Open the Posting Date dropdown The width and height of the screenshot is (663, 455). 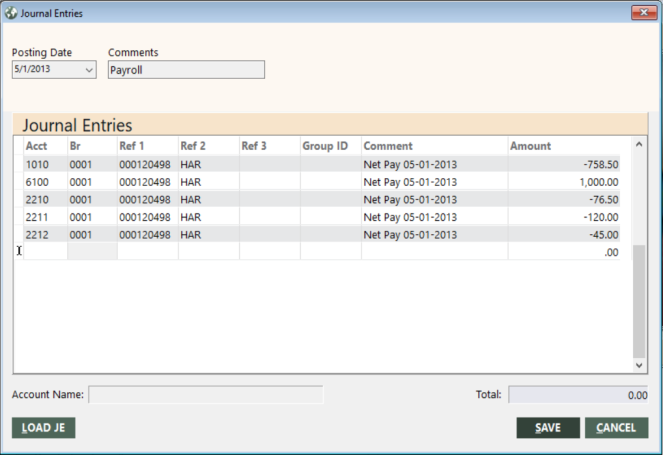(x=89, y=70)
